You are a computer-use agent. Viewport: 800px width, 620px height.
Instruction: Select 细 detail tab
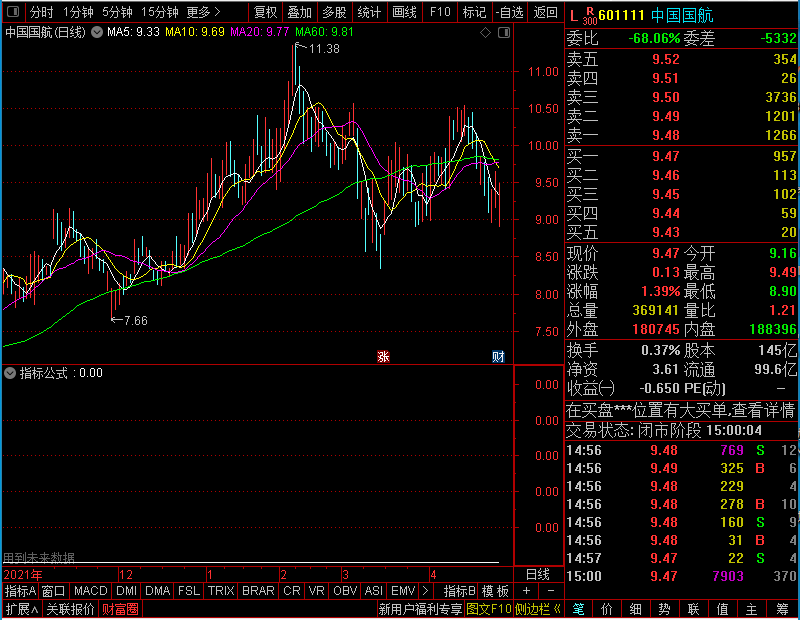(x=636, y=609)
